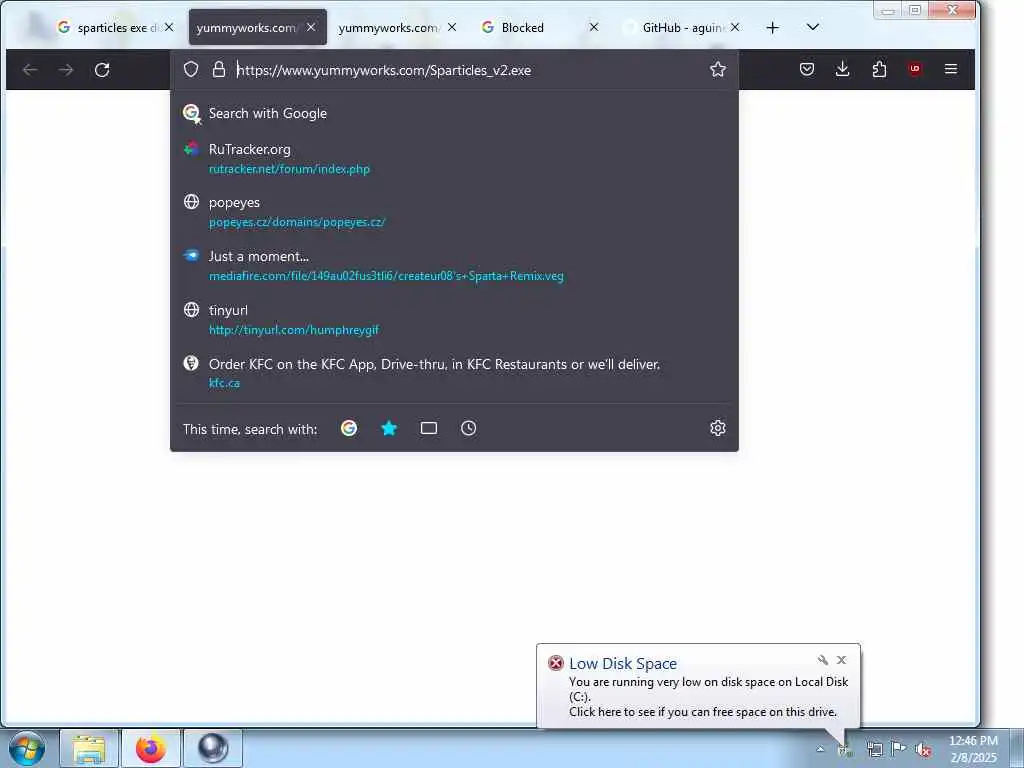The image size is (1024, 768).
Task: Open Firefox application hamburger menu
Action: pos(951,69)
